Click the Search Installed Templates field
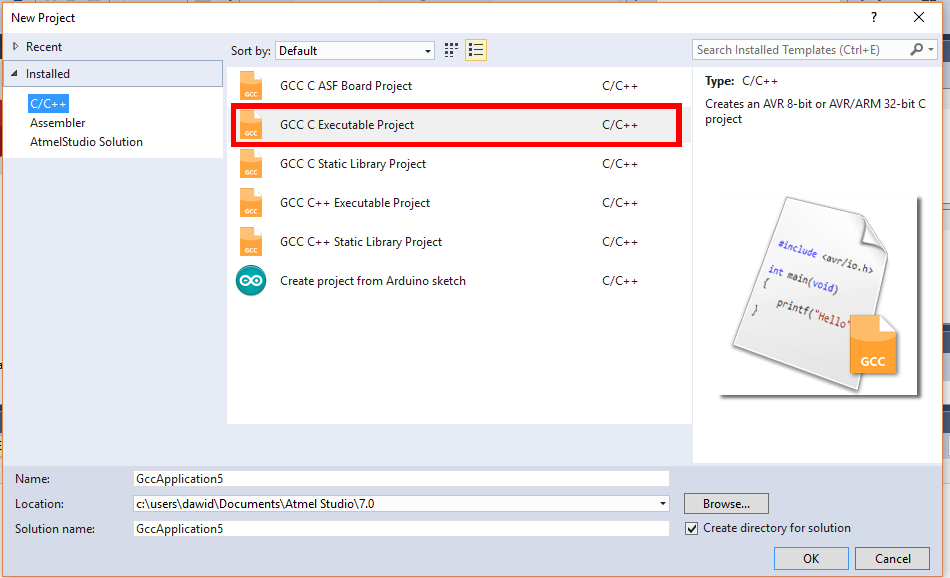 pyautogui.click(x=801, y=50)
